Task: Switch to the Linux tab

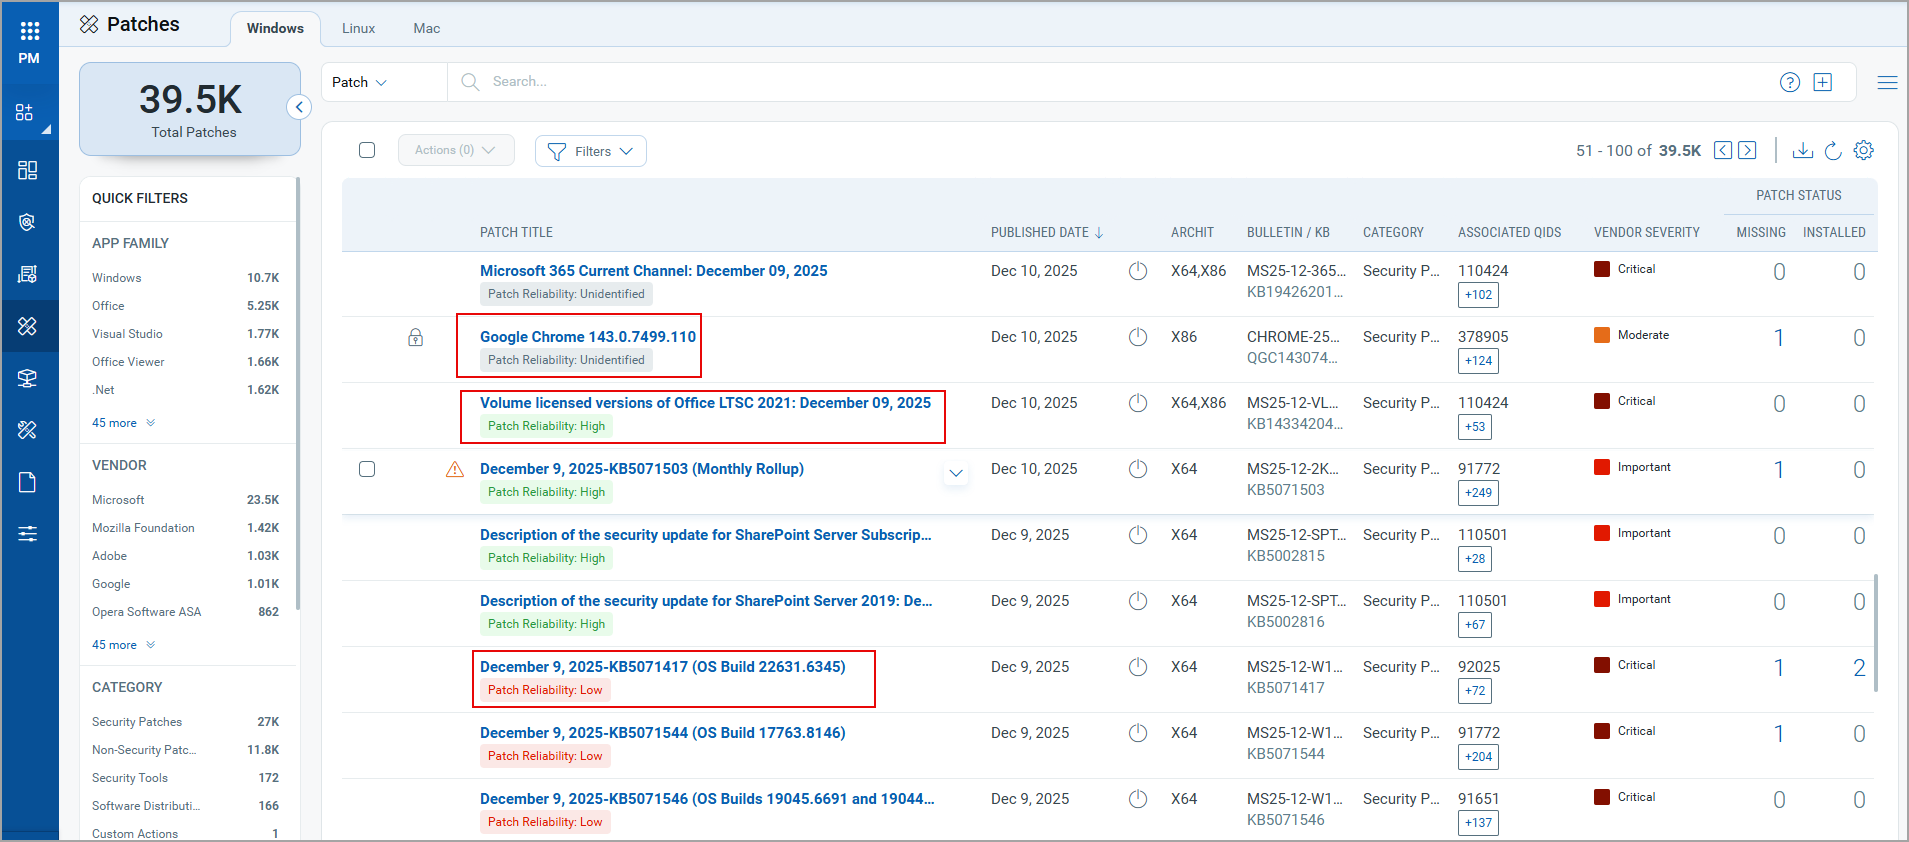Action: 358,28
